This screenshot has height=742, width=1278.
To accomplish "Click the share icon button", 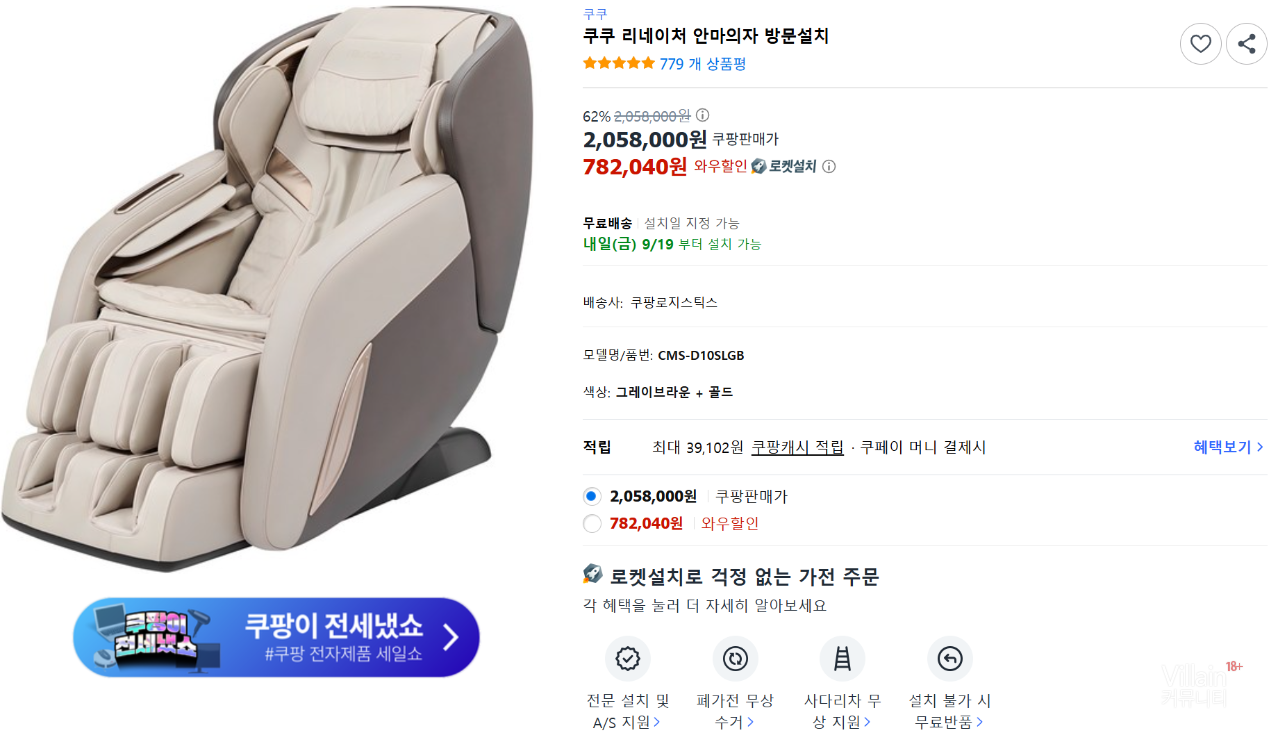I will point(1246,44).
